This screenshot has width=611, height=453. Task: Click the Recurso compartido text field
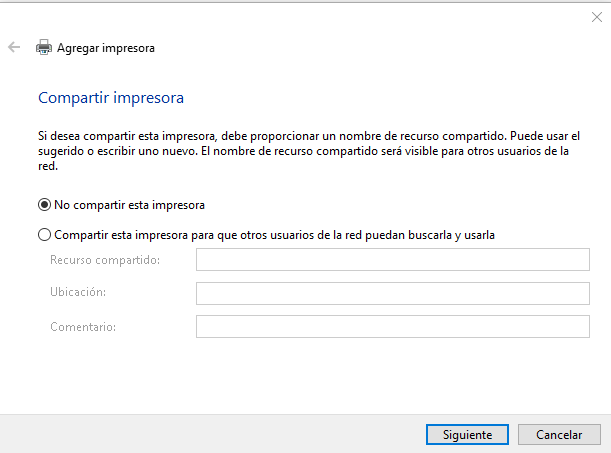coord(393,259)
